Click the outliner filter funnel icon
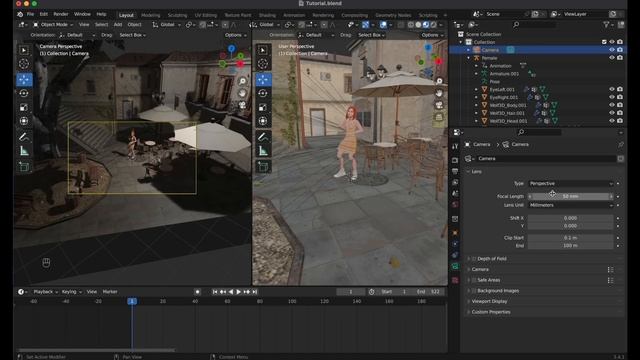Image resolution: width=640 pixels, height=360 pixels. tap(607, 25)
